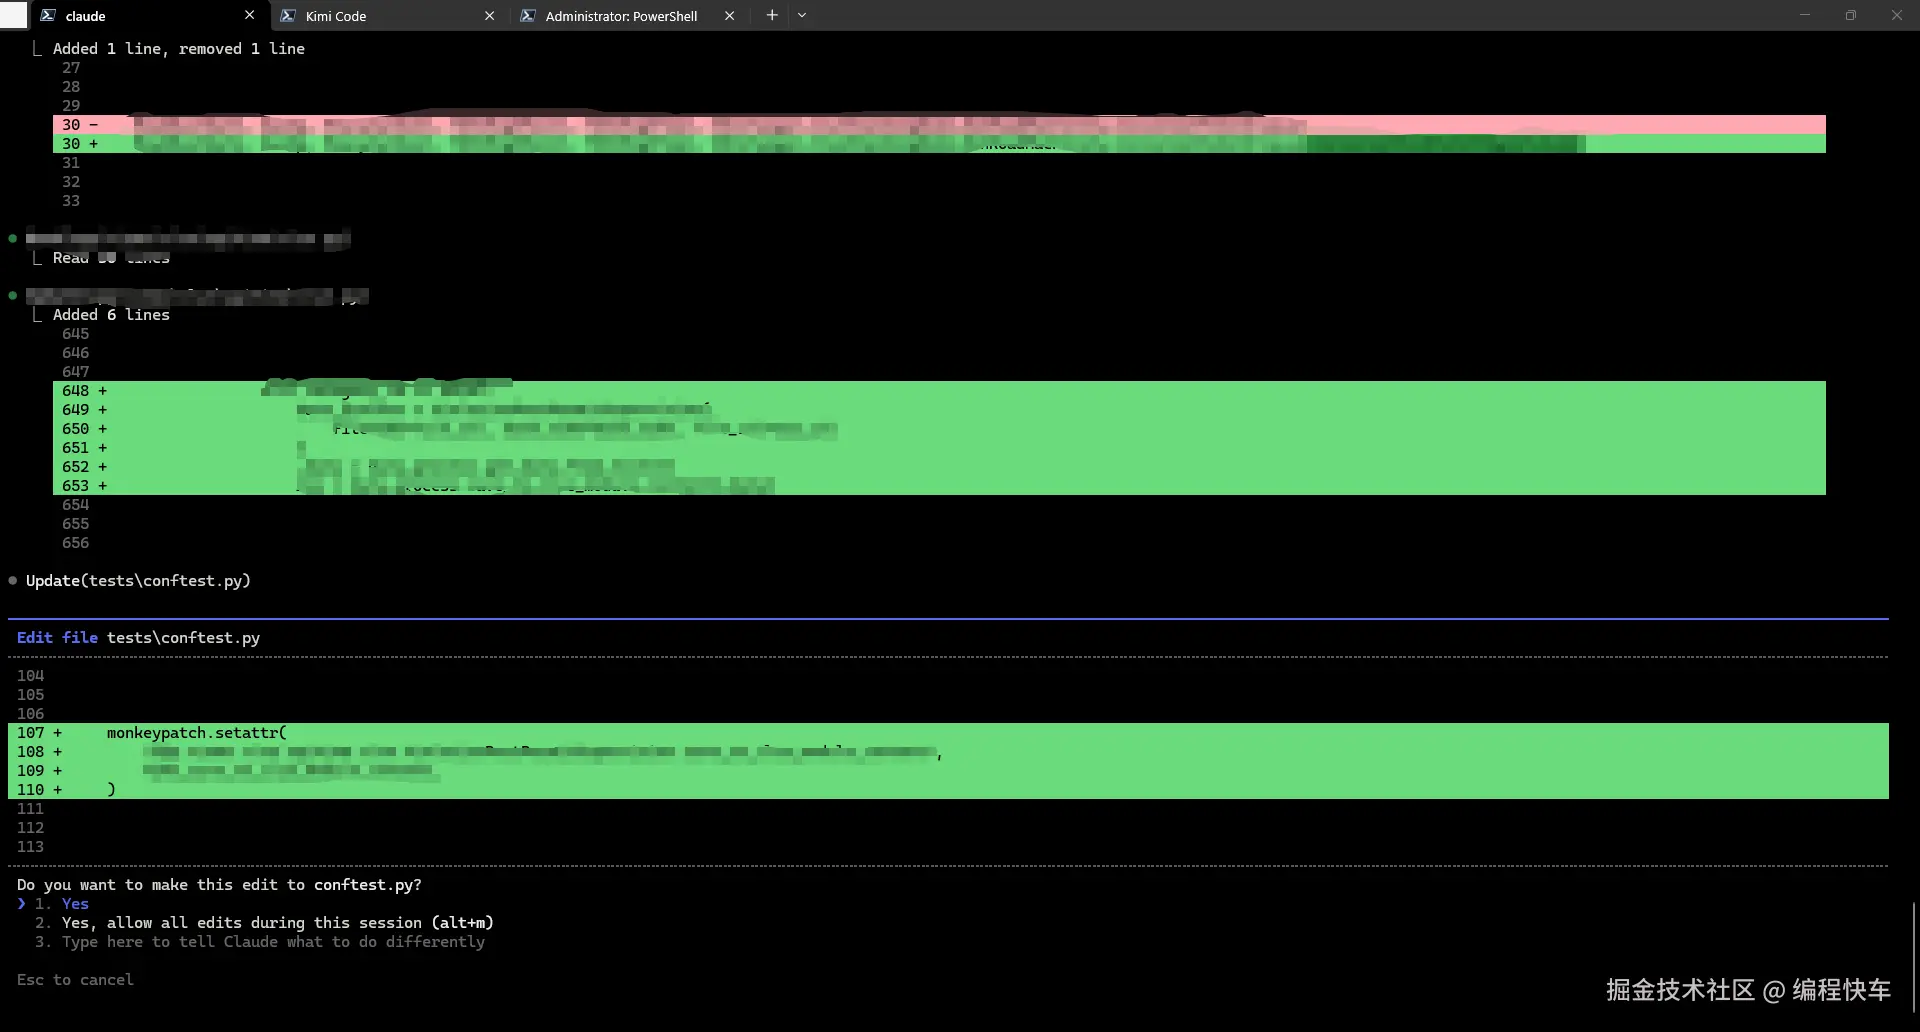Image resolution: width=1920 pixels, height=1032 pixels.
Task: Choose option 1 Yes for edit
Action: [75, 904]
